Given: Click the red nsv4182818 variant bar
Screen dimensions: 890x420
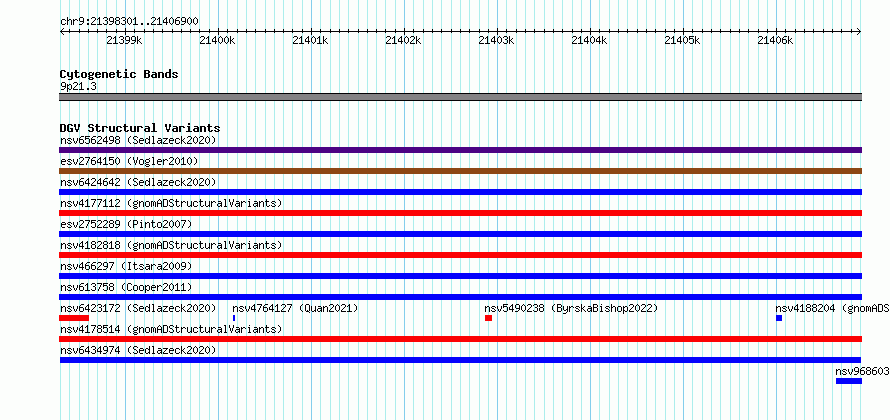Looking at the screenshot, I should point(460,255).
